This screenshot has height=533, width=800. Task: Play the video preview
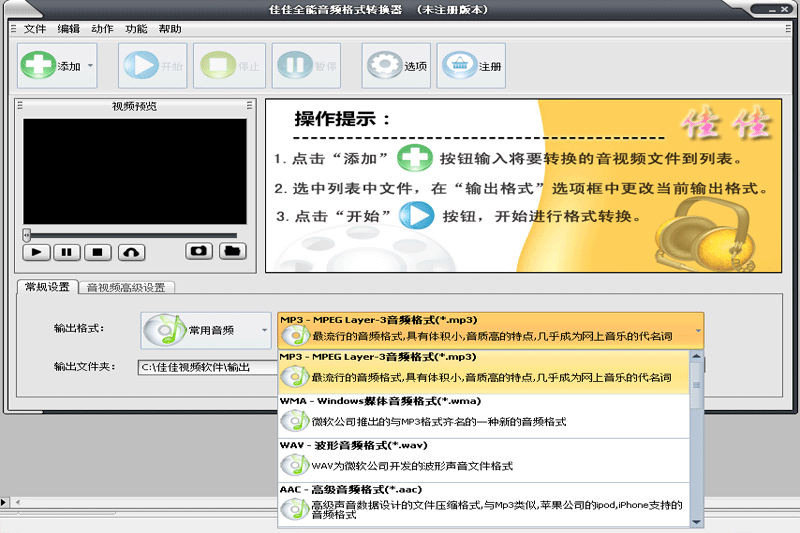36,252
